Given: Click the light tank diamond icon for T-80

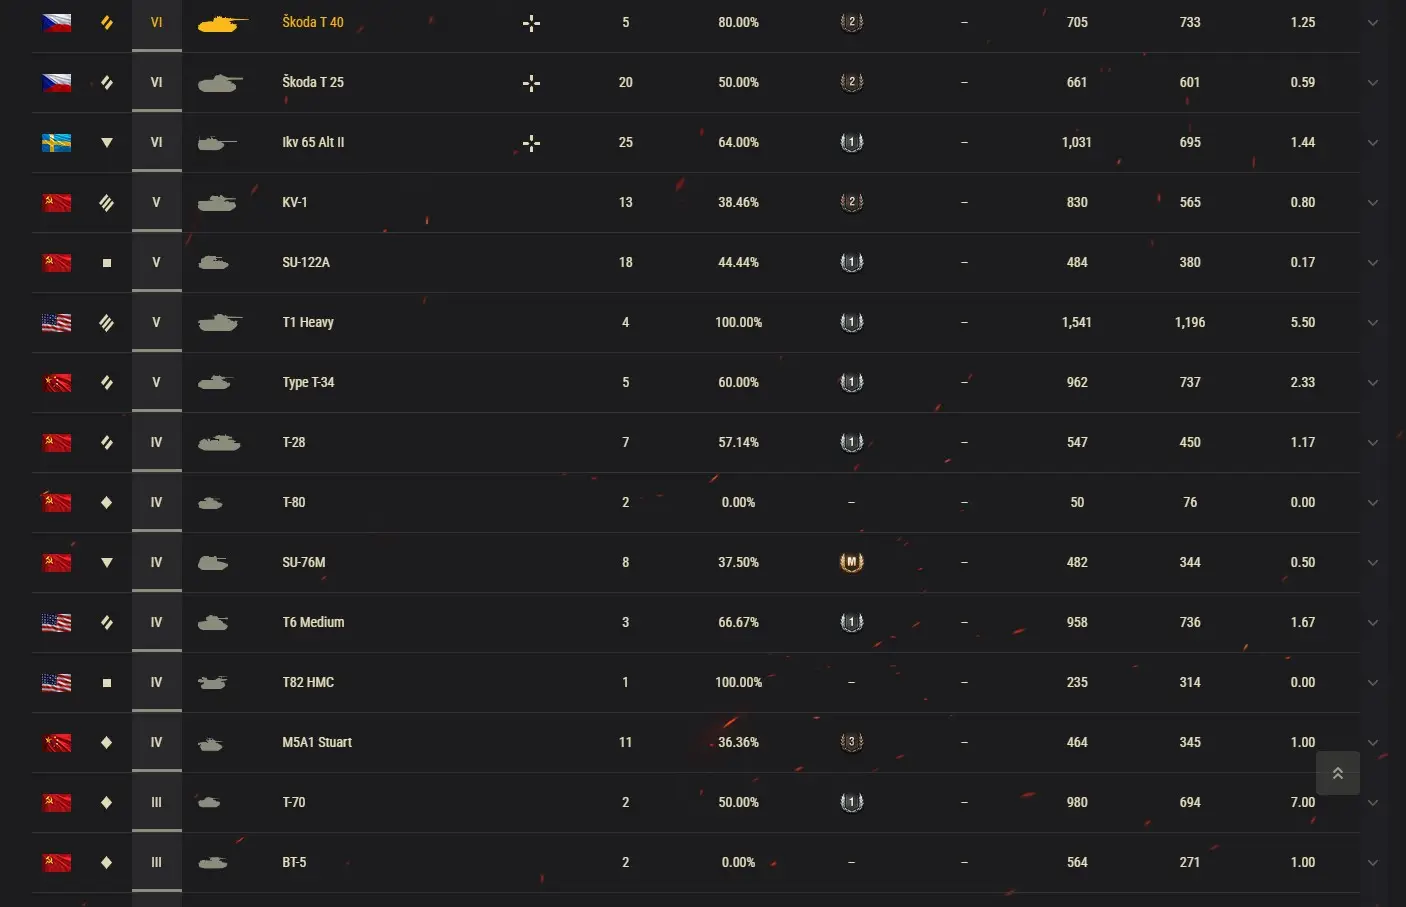Looking at the screenshot, I should coord(107,503).
